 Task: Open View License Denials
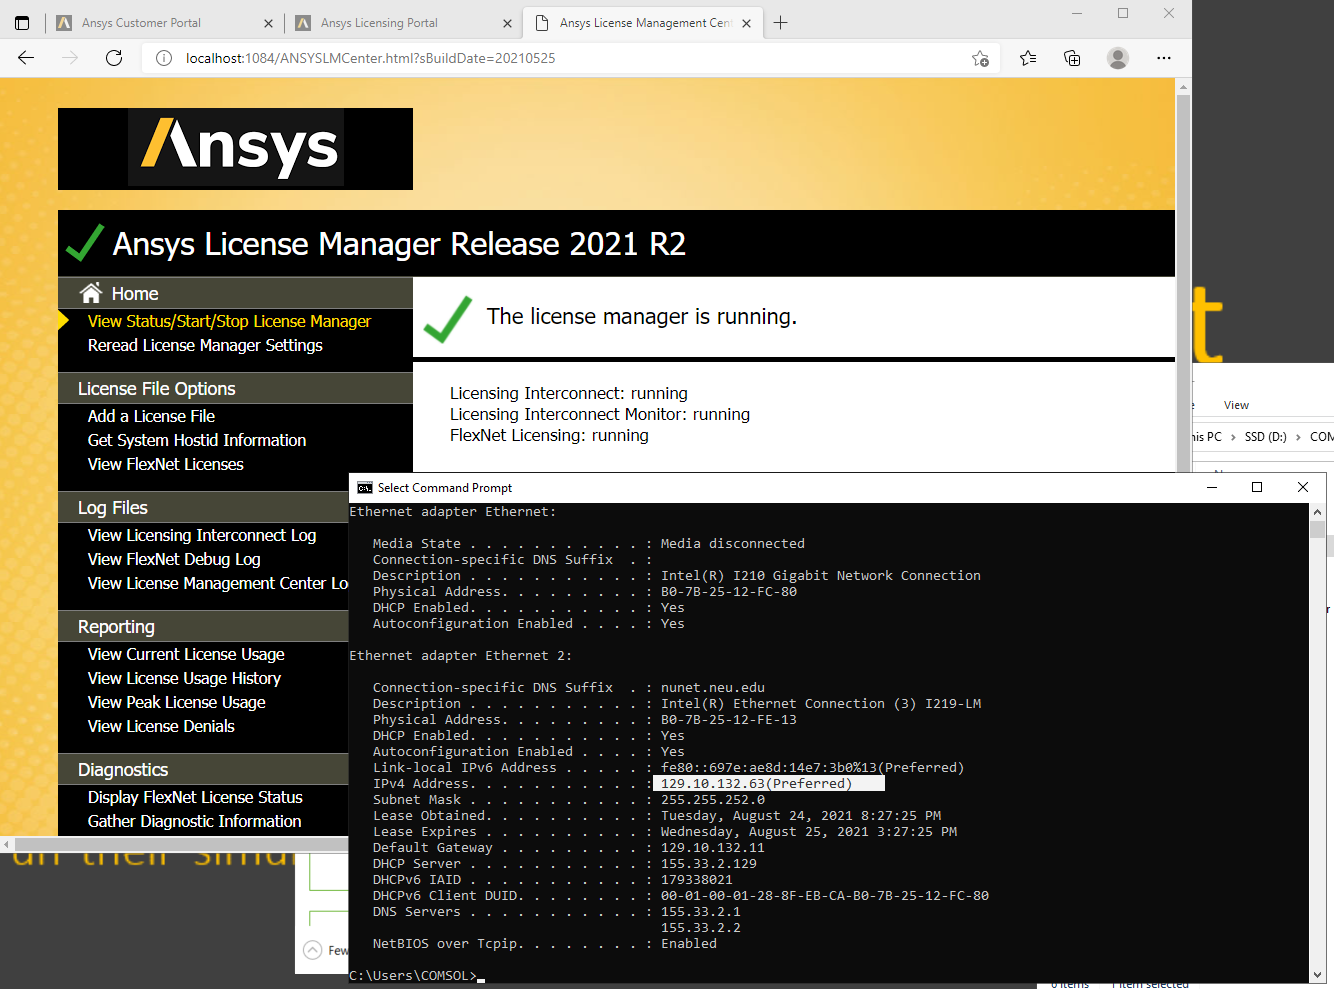pos(161,726)
